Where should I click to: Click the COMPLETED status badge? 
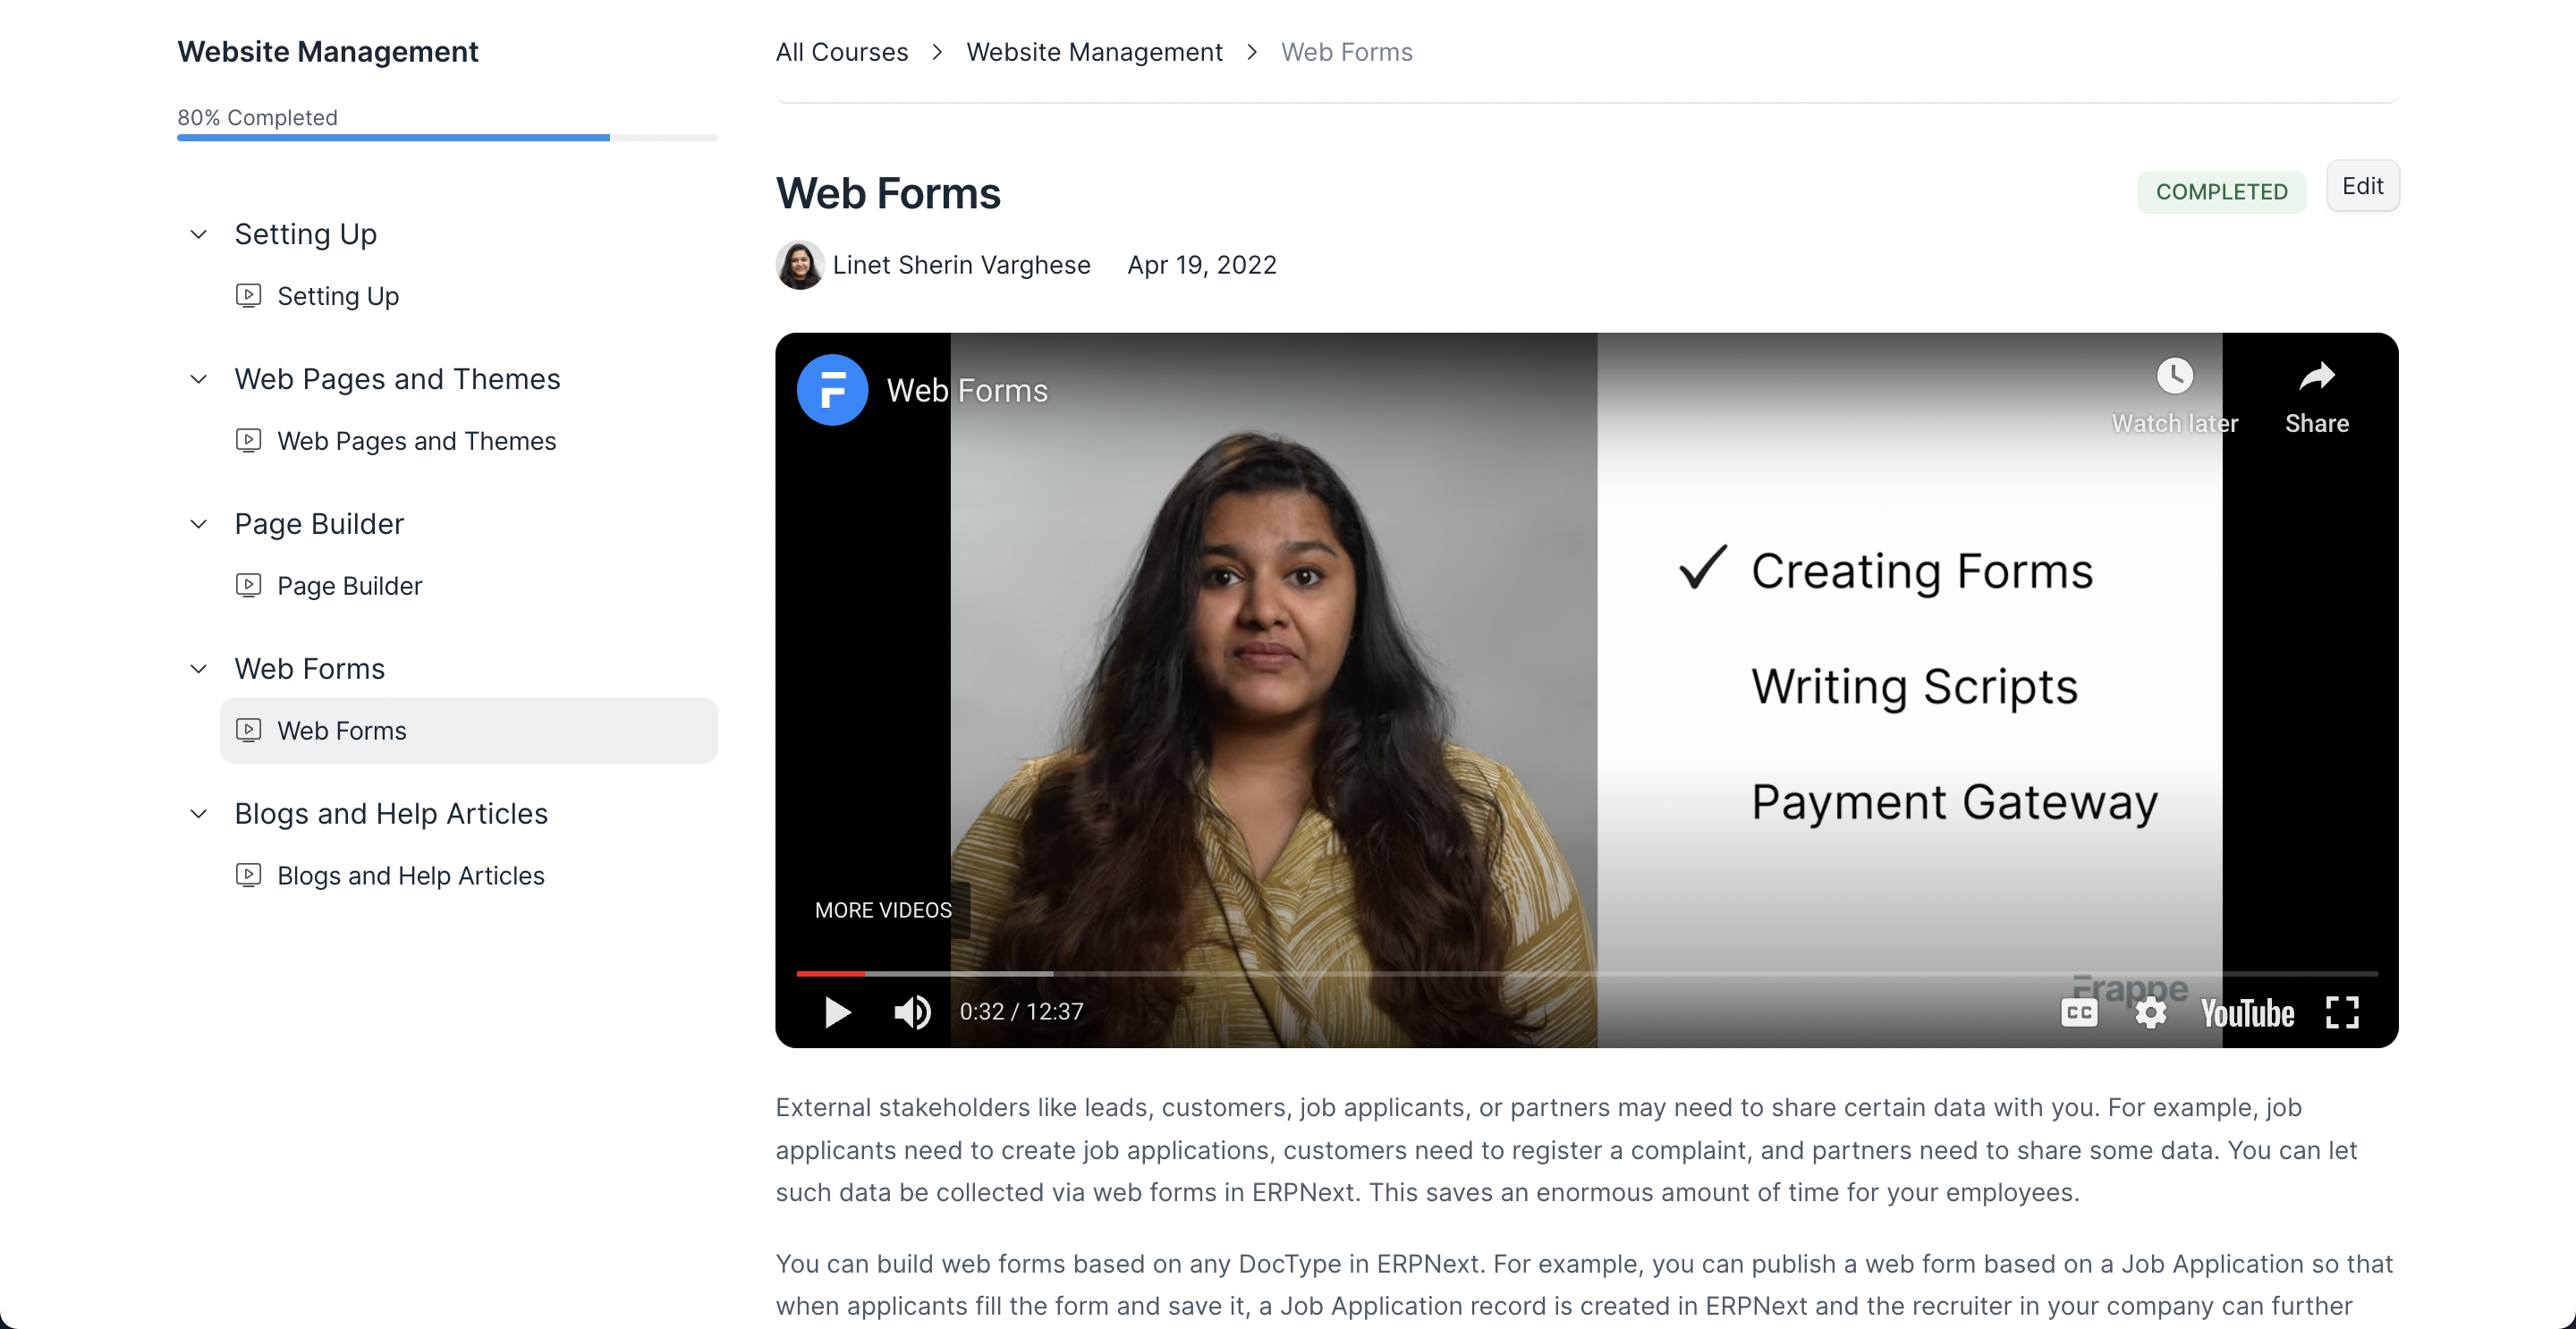tap(2221, 191)
